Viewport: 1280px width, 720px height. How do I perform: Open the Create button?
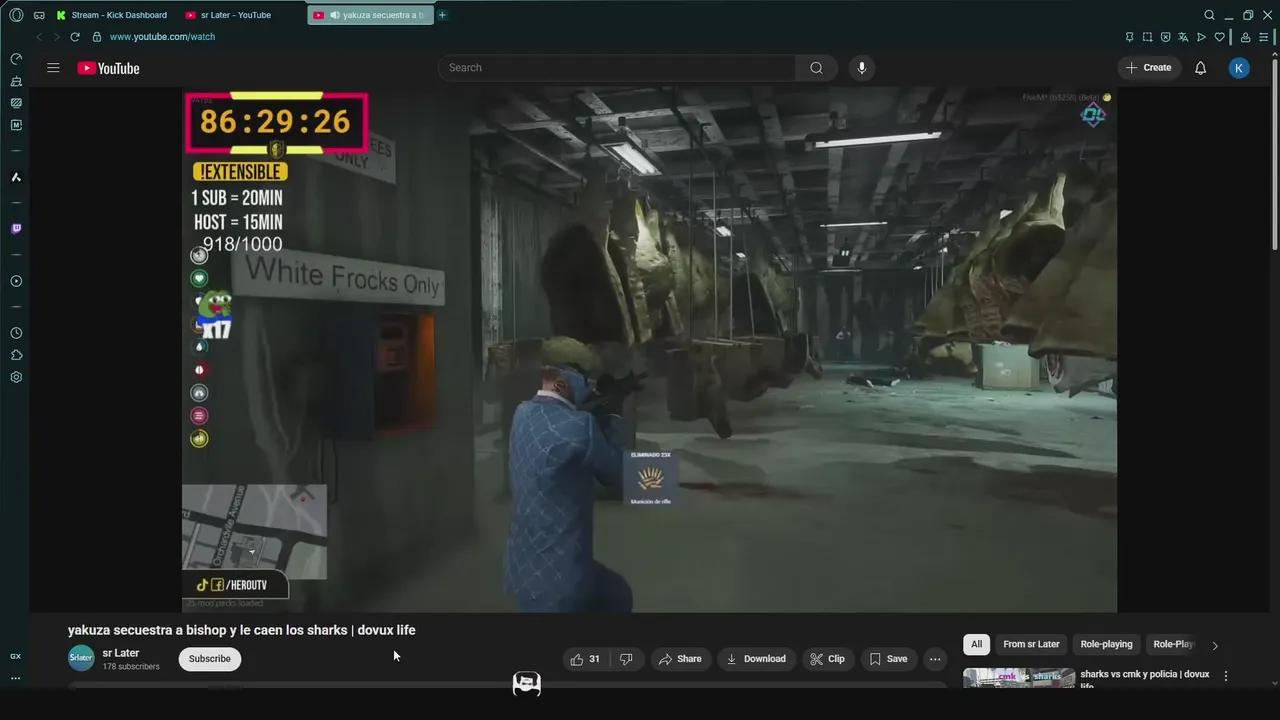(x=1147, y=68)
